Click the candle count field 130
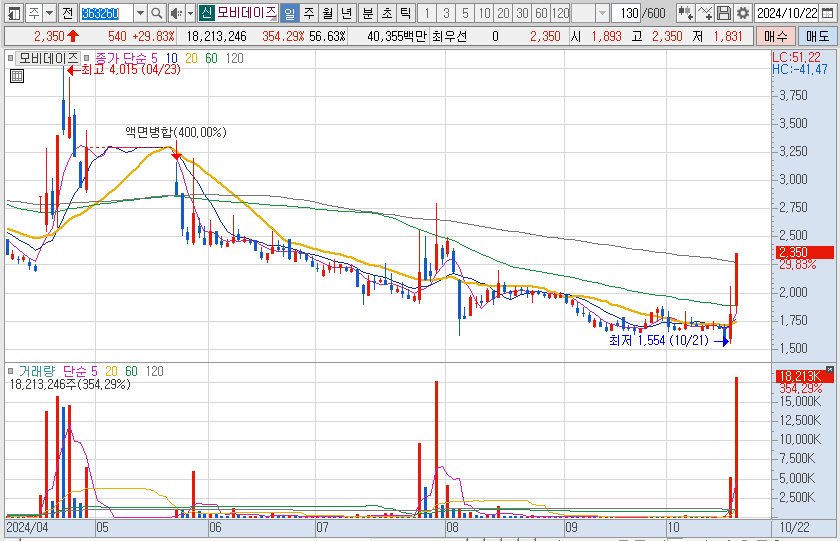Screen dimensions: 840x541 [x=626, y=13]
